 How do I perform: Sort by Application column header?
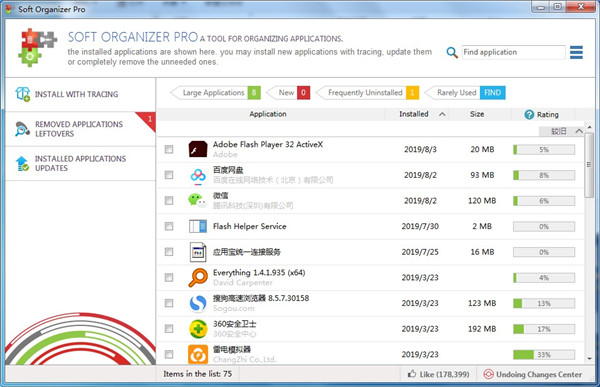[x=268, y=114]
